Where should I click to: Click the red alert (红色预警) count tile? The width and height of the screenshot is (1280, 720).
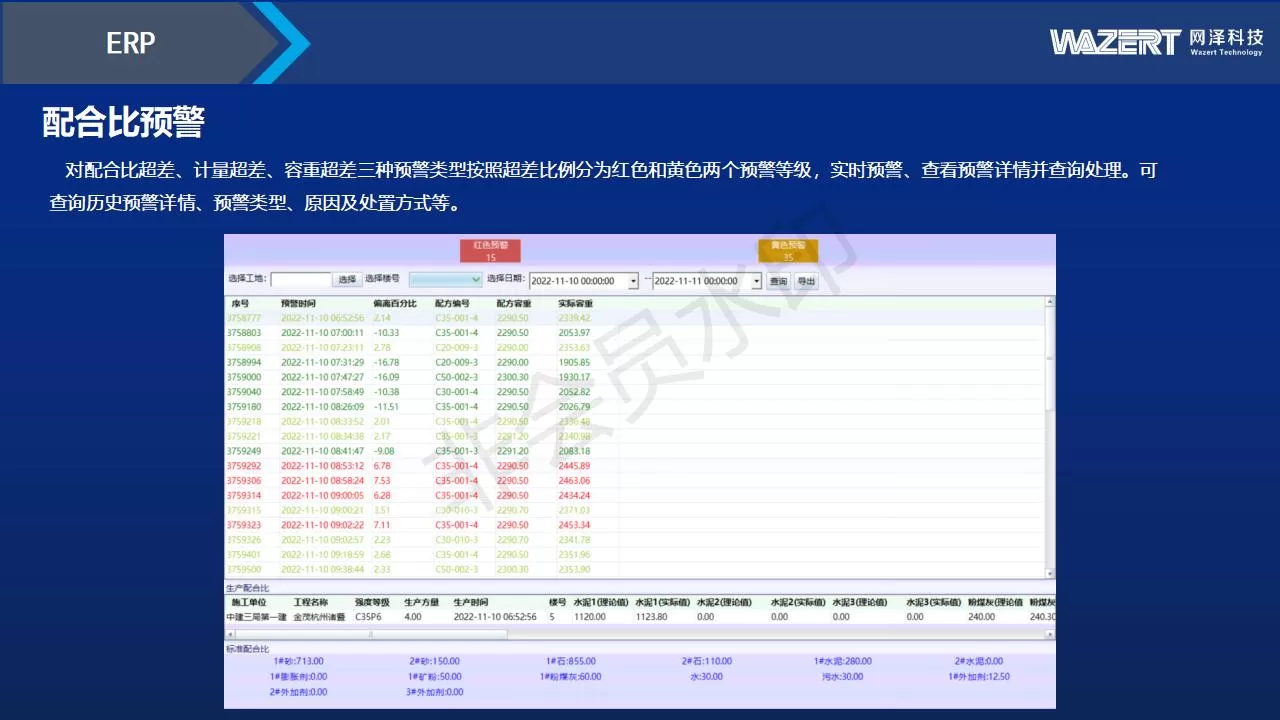click(490, 251)
